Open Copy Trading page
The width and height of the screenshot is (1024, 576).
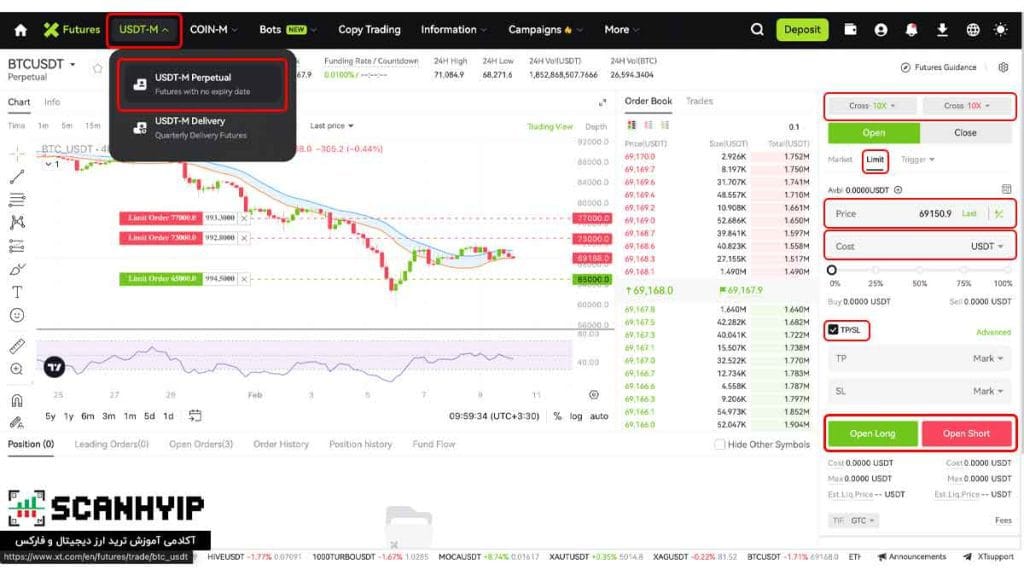(x=369, y=30)
